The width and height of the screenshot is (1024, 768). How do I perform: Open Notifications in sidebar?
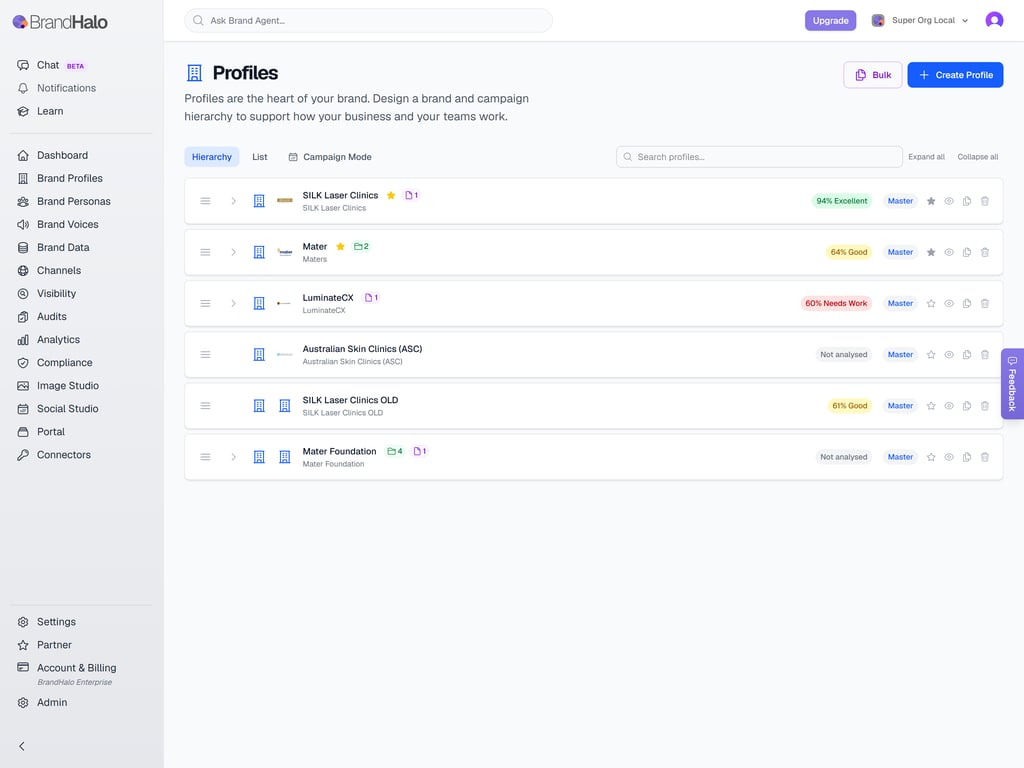(x=57, y=88)
